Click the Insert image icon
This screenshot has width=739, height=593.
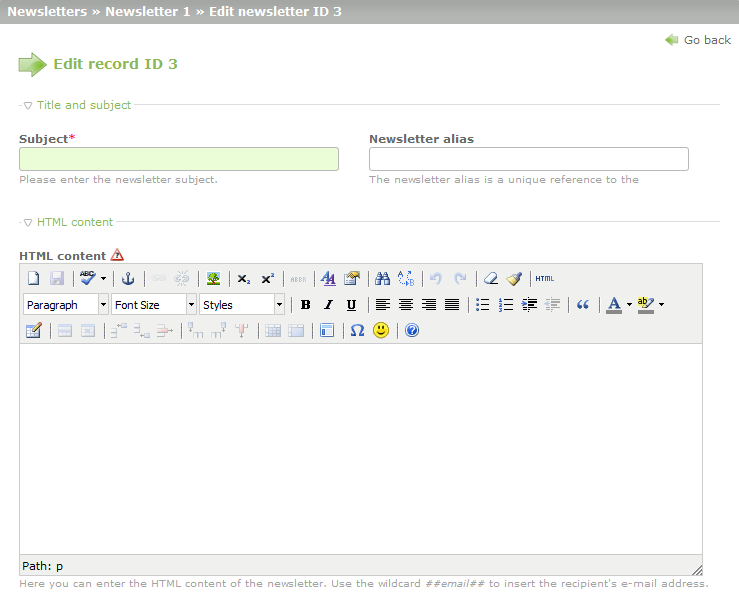[213, 279]
